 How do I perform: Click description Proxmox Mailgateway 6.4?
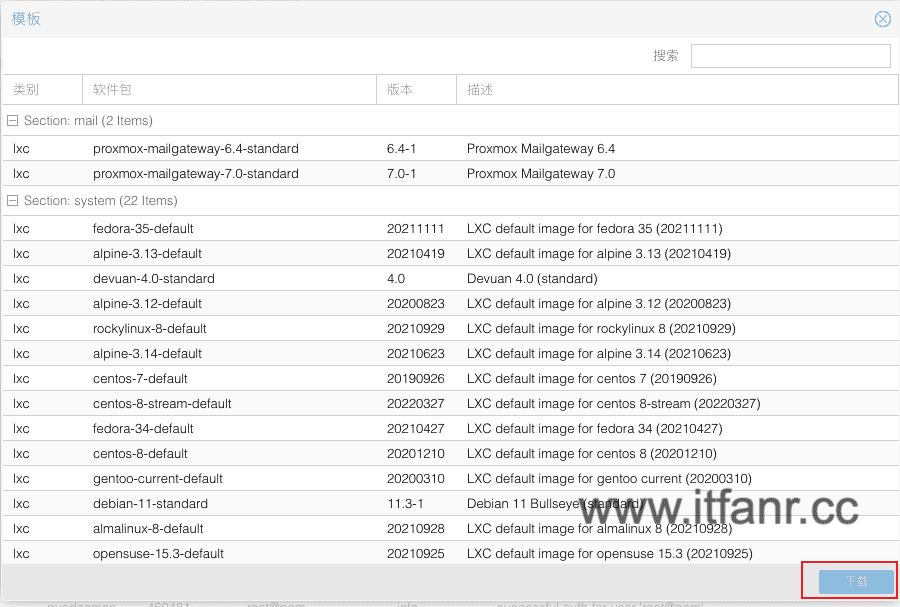541,149
